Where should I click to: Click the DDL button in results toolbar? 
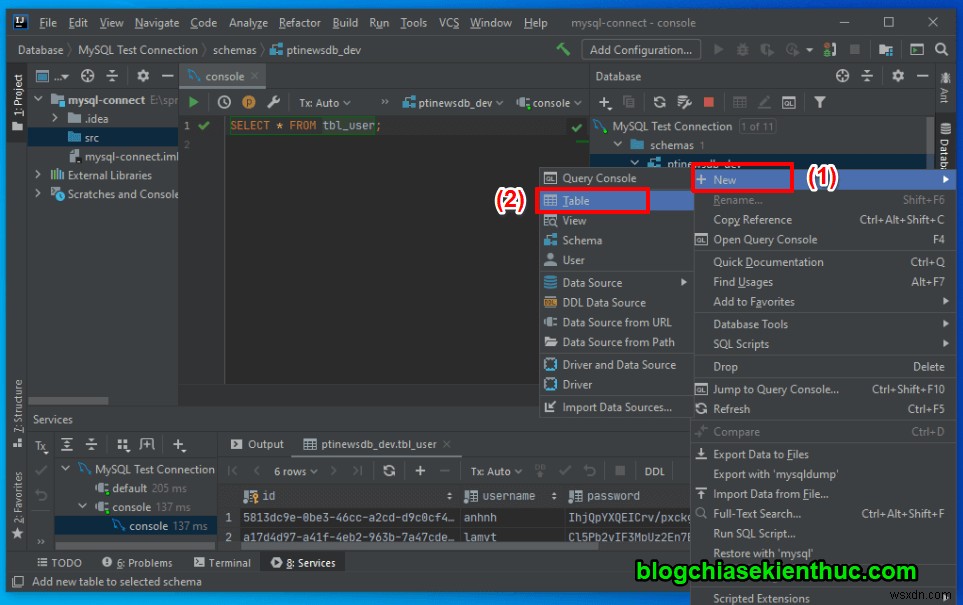tap(656, 469)
